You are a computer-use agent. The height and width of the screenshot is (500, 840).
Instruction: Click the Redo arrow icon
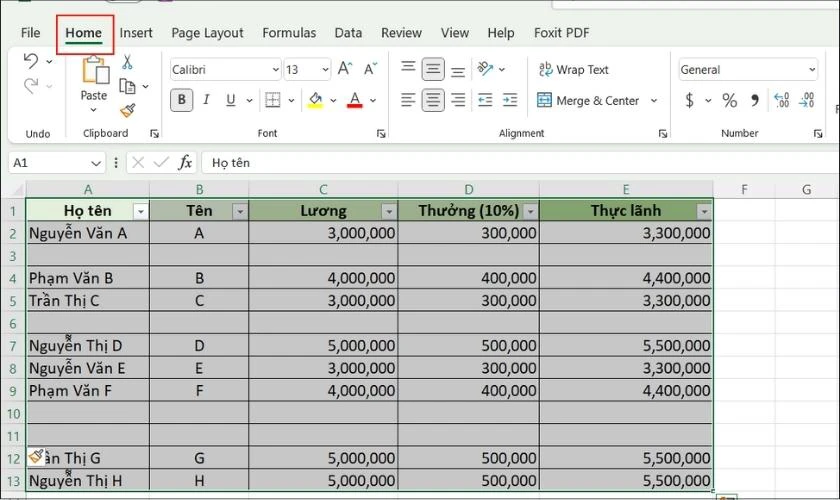[31, 85]
